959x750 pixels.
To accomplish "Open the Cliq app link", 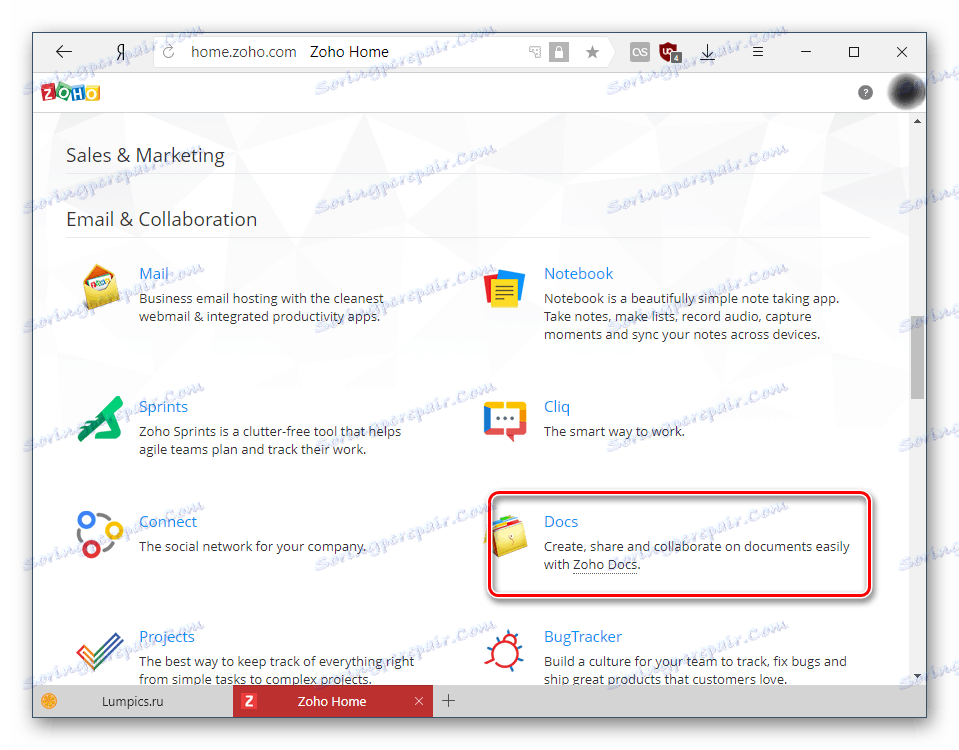I will [557, 407].
